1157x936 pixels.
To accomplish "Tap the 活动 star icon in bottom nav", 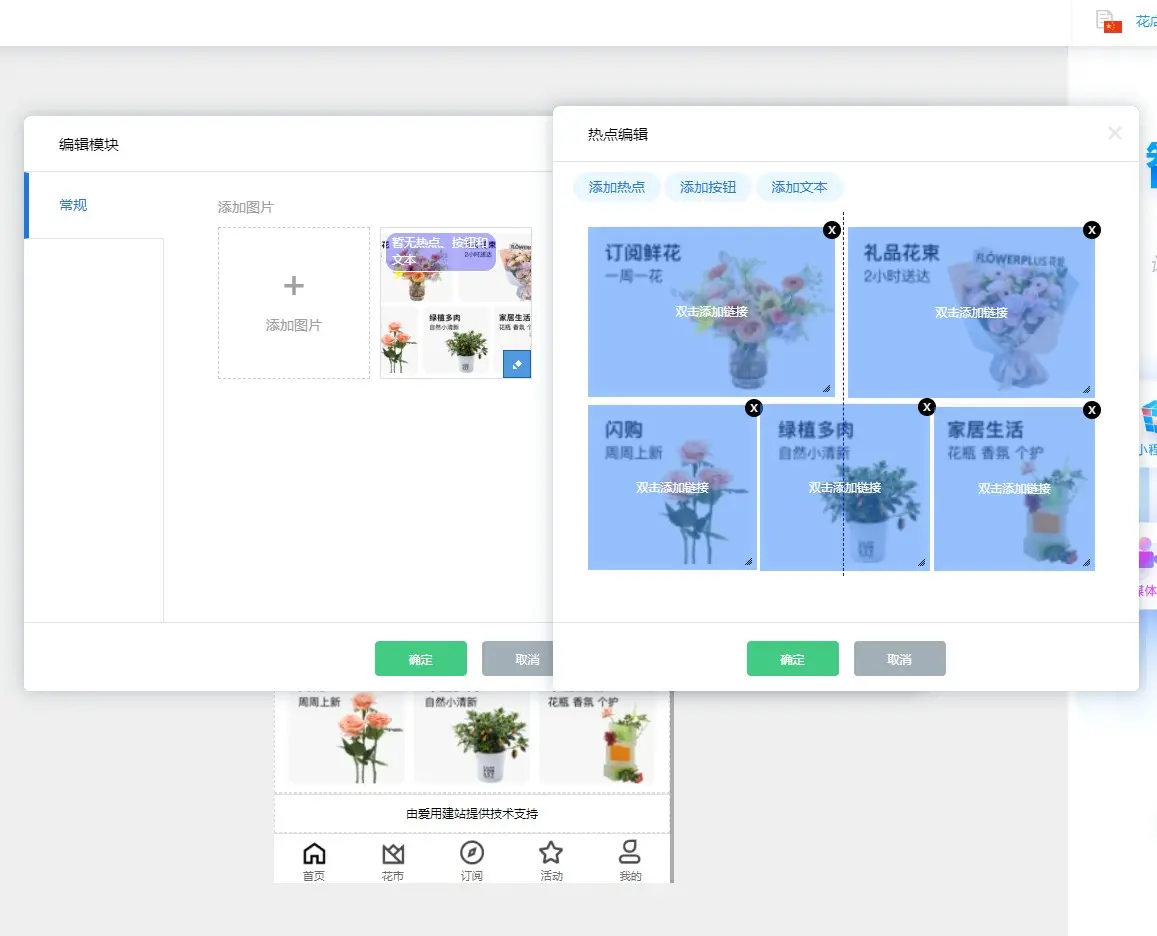I will pos(551,853).
